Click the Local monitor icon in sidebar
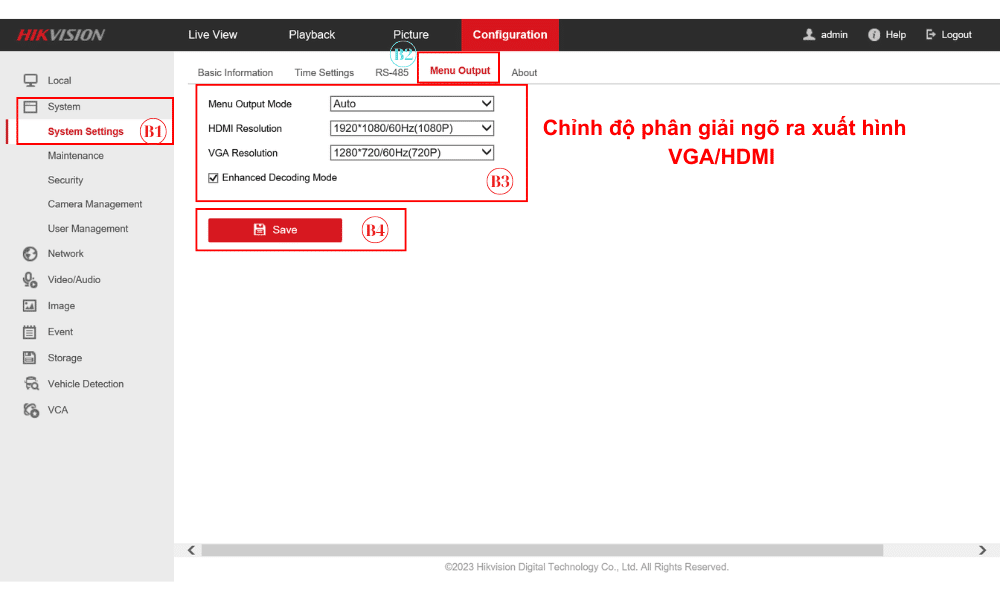Screen dimensions: 1000x600 (x=30, y=80)
